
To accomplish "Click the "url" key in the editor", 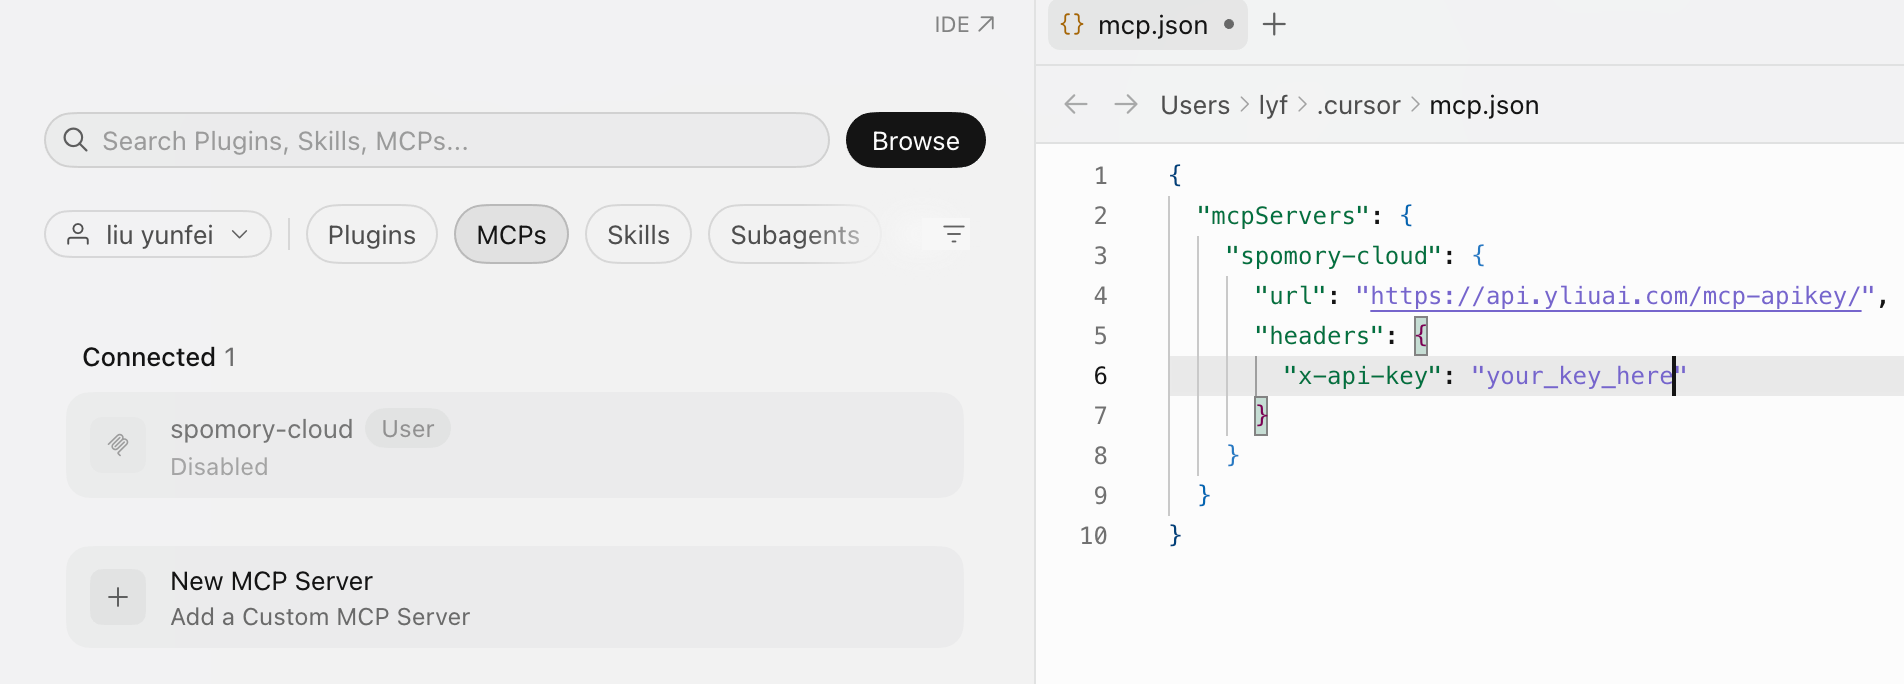I will (1290, 296).
